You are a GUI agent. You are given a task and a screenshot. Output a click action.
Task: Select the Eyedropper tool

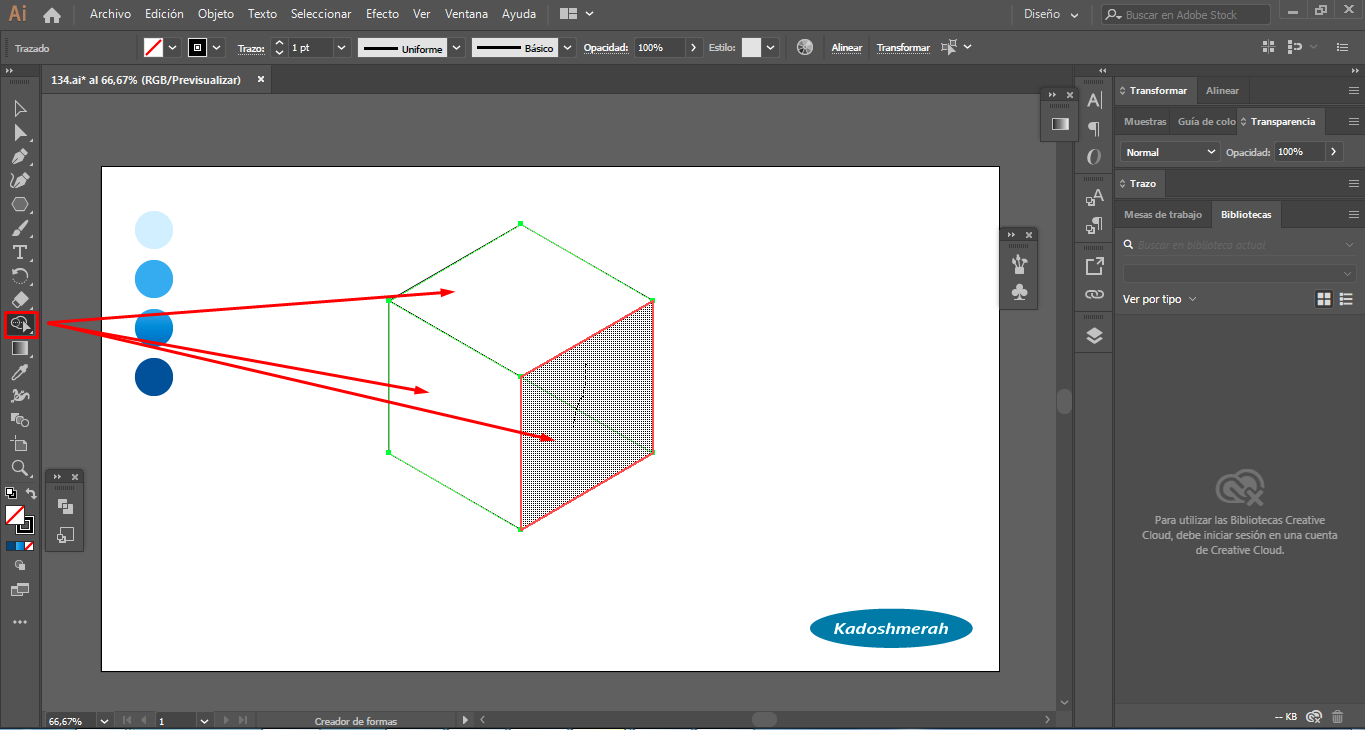20,372
